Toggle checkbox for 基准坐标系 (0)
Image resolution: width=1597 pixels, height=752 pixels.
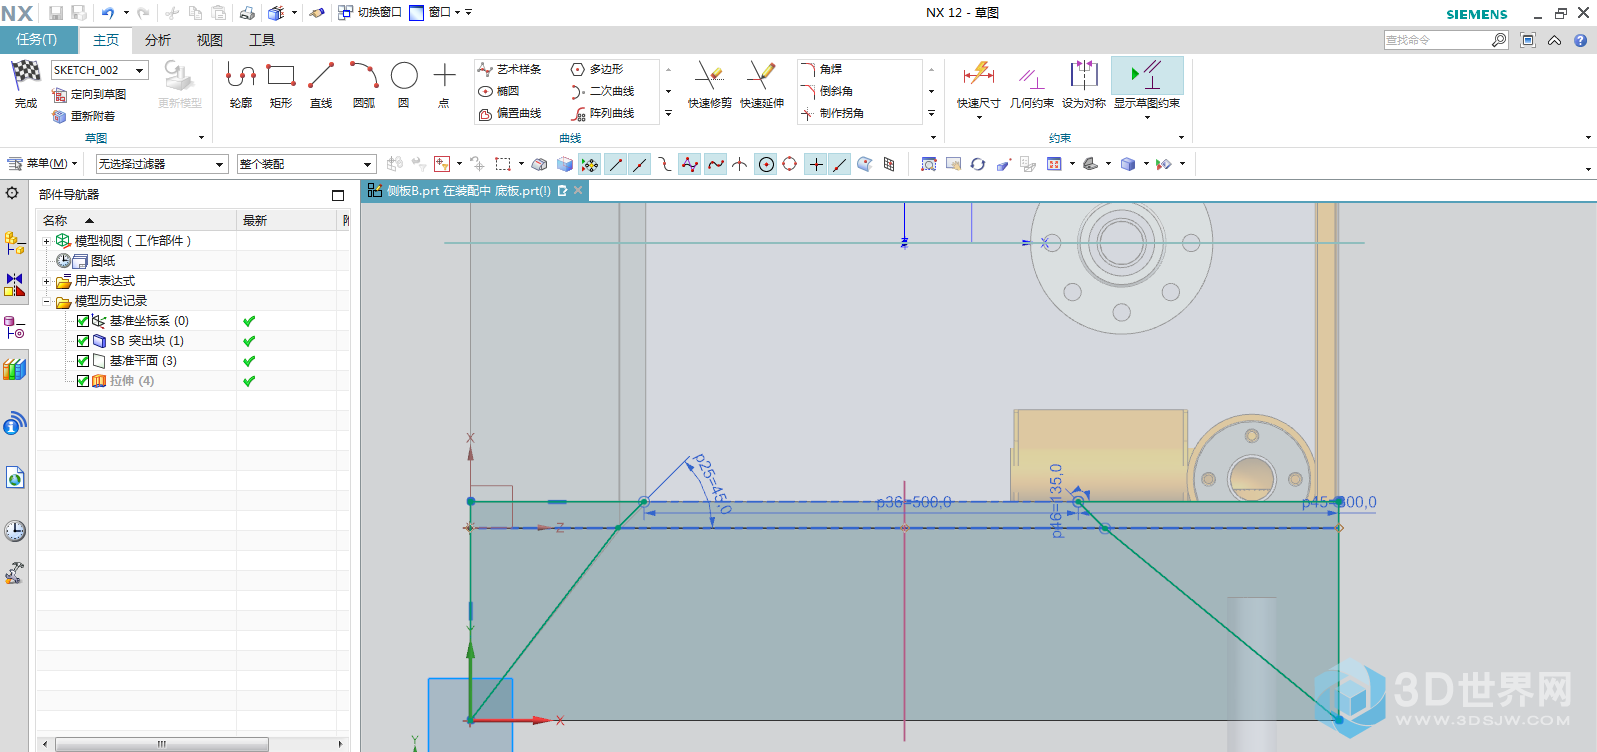point(83,321)
